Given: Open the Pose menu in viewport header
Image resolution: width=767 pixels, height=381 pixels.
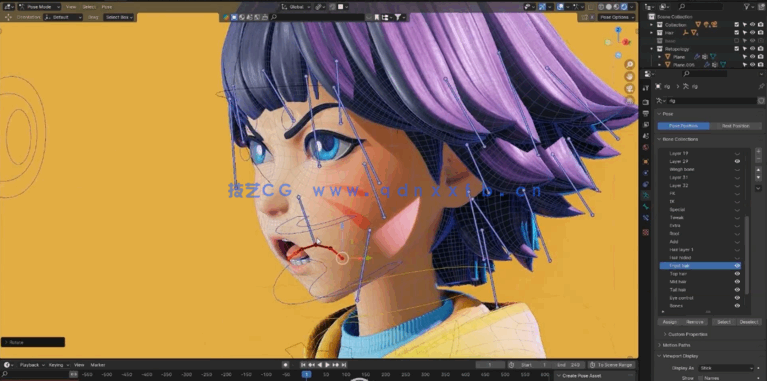Looking at the screenshot, I should click(107, 7).
